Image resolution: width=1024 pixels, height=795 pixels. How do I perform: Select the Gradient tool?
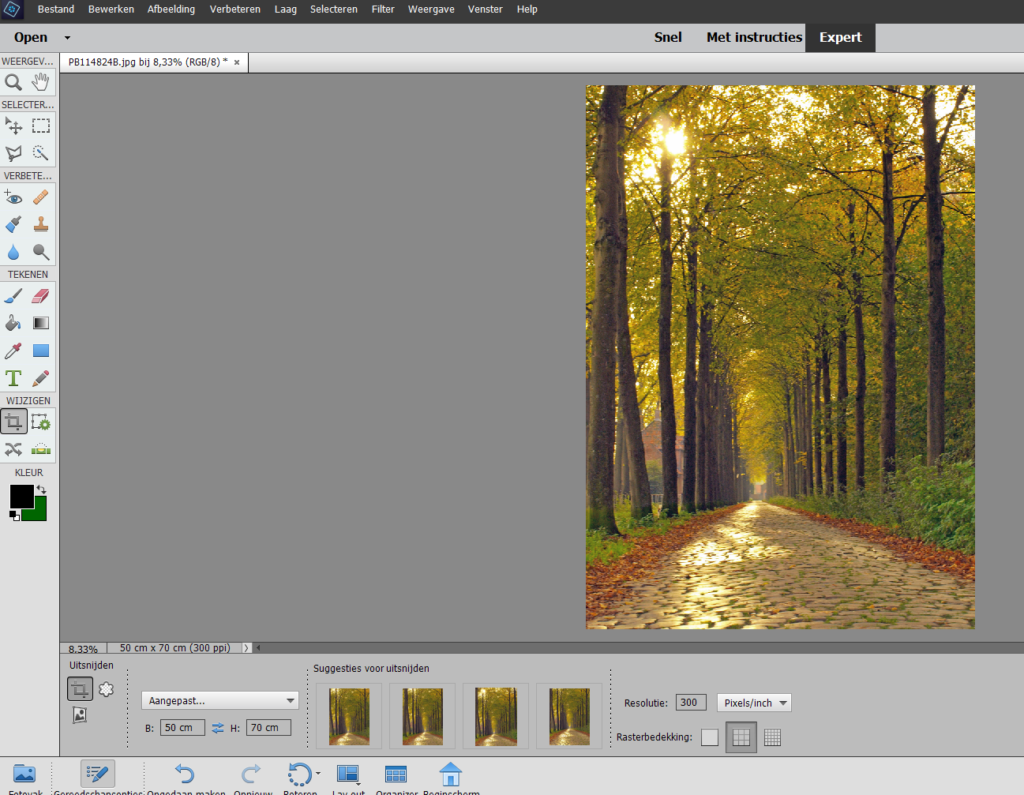[41, 323]
